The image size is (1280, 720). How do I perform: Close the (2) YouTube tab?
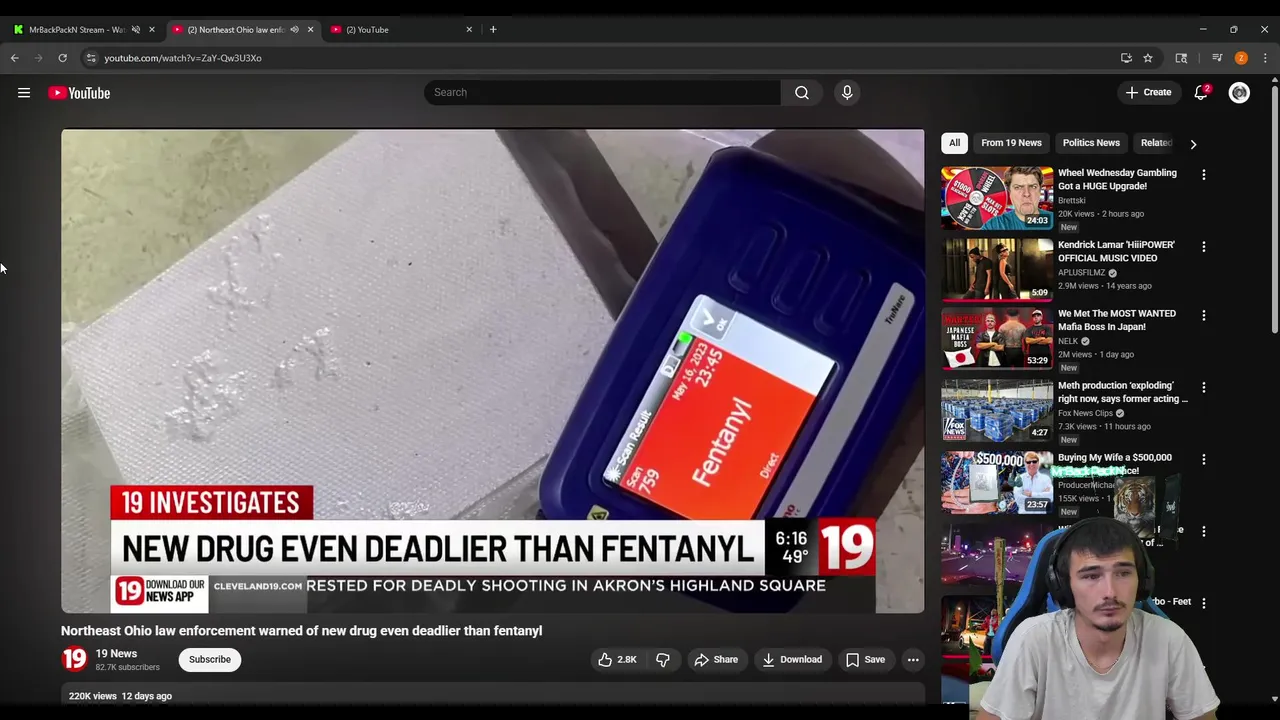(469, 30)
